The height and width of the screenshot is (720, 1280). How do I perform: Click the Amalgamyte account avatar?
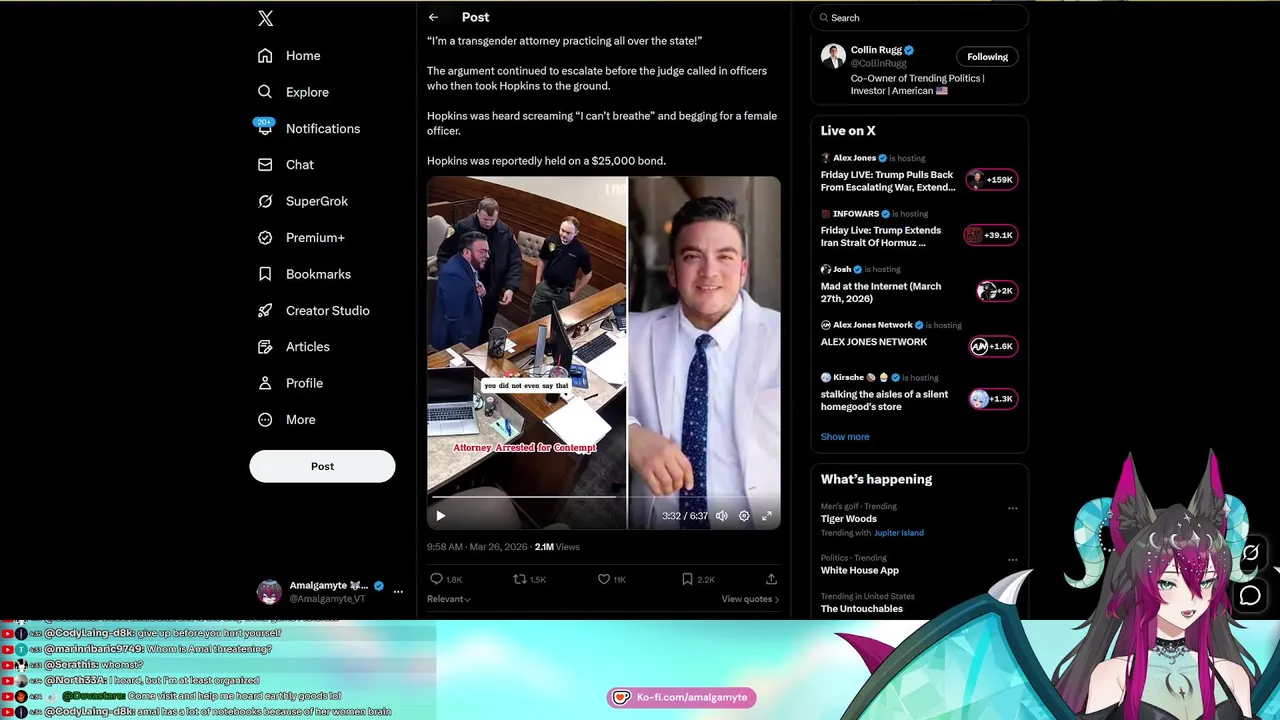click(x=269, y=592)
